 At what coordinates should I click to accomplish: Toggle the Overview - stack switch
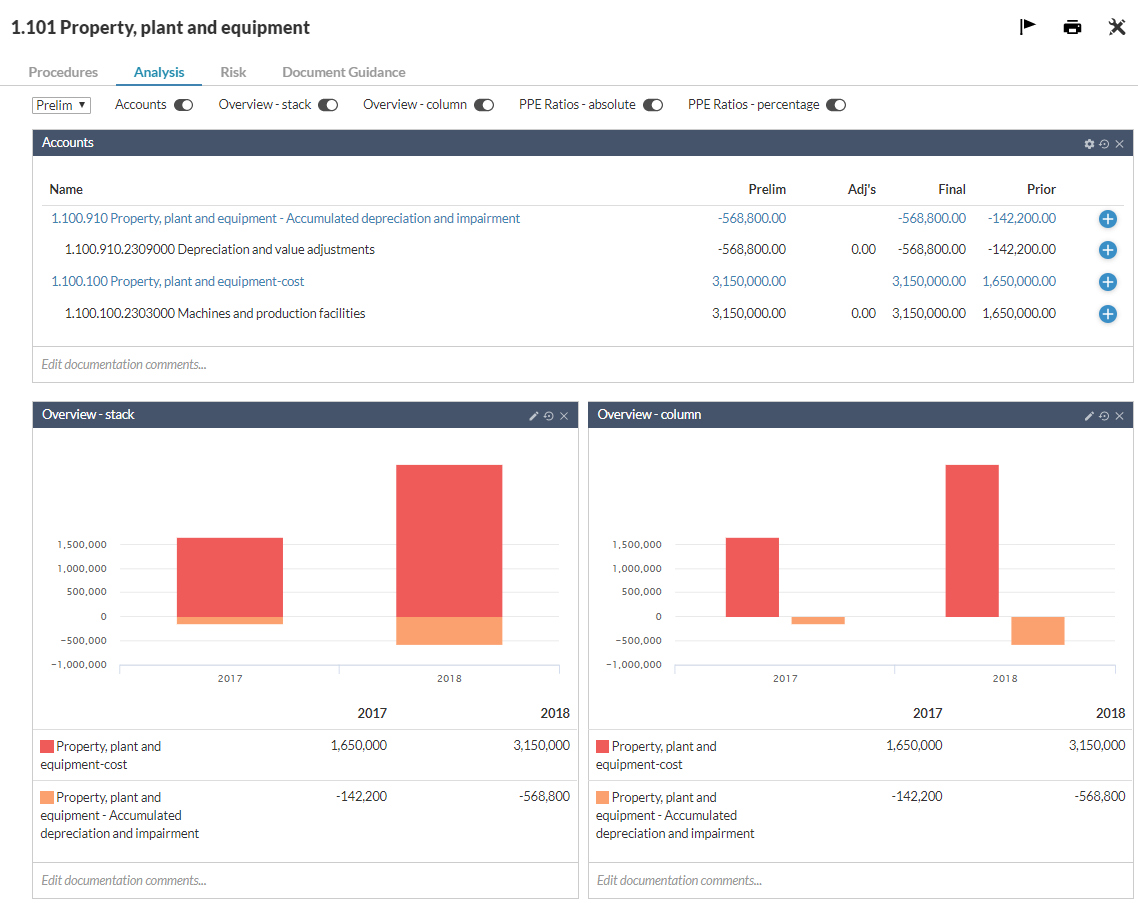[328, 105]
